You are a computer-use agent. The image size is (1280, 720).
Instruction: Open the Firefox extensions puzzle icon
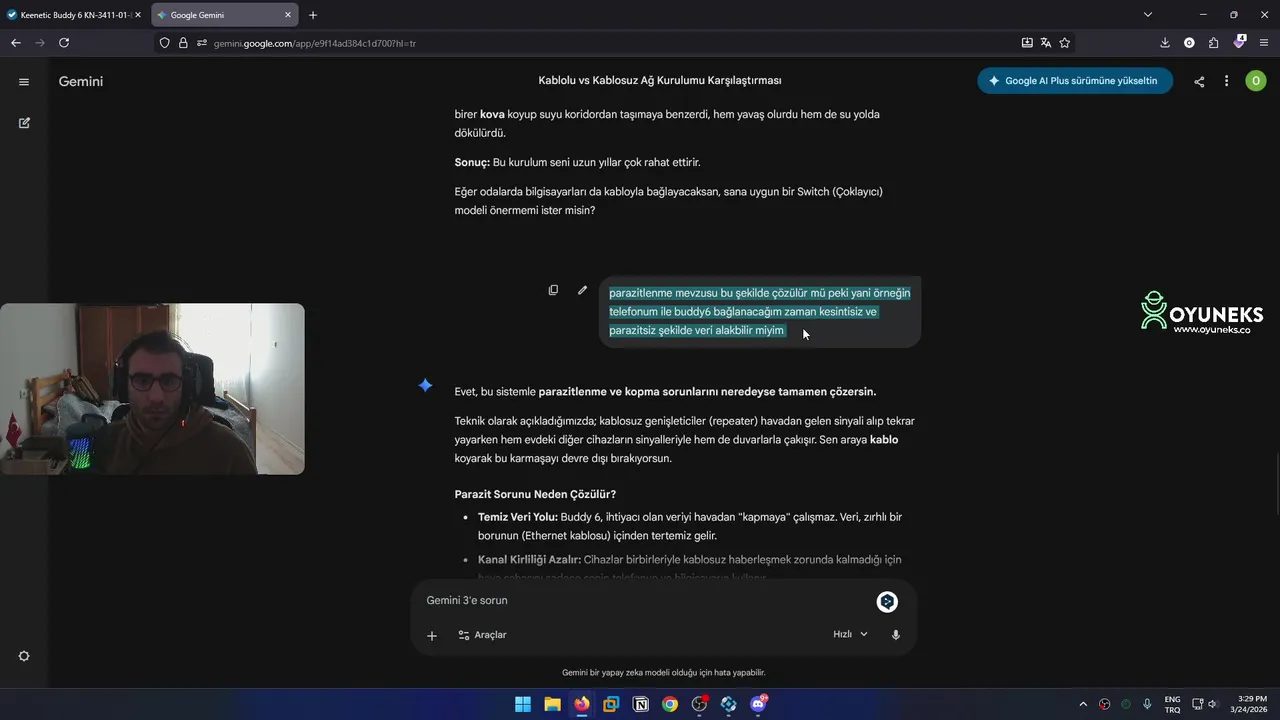click(x=1214, y=43)
